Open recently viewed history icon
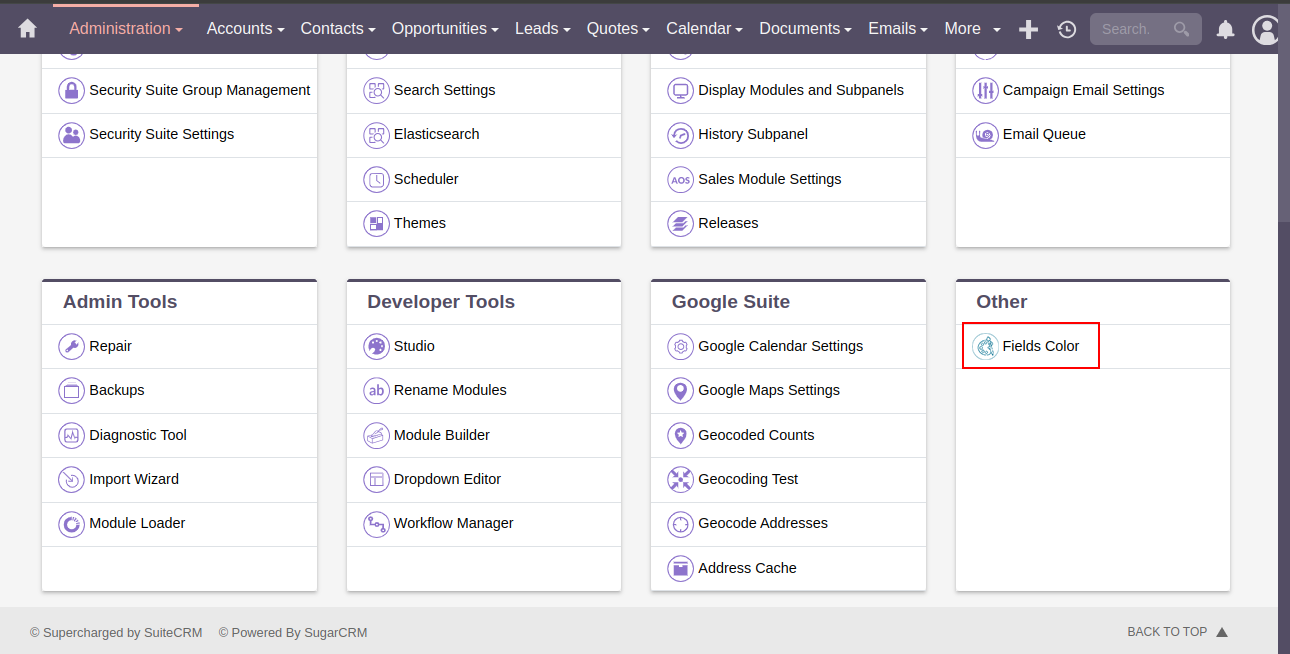The width and height of the screenshot is (1290, 654). pyautogui.click(x=1067, y=29)
